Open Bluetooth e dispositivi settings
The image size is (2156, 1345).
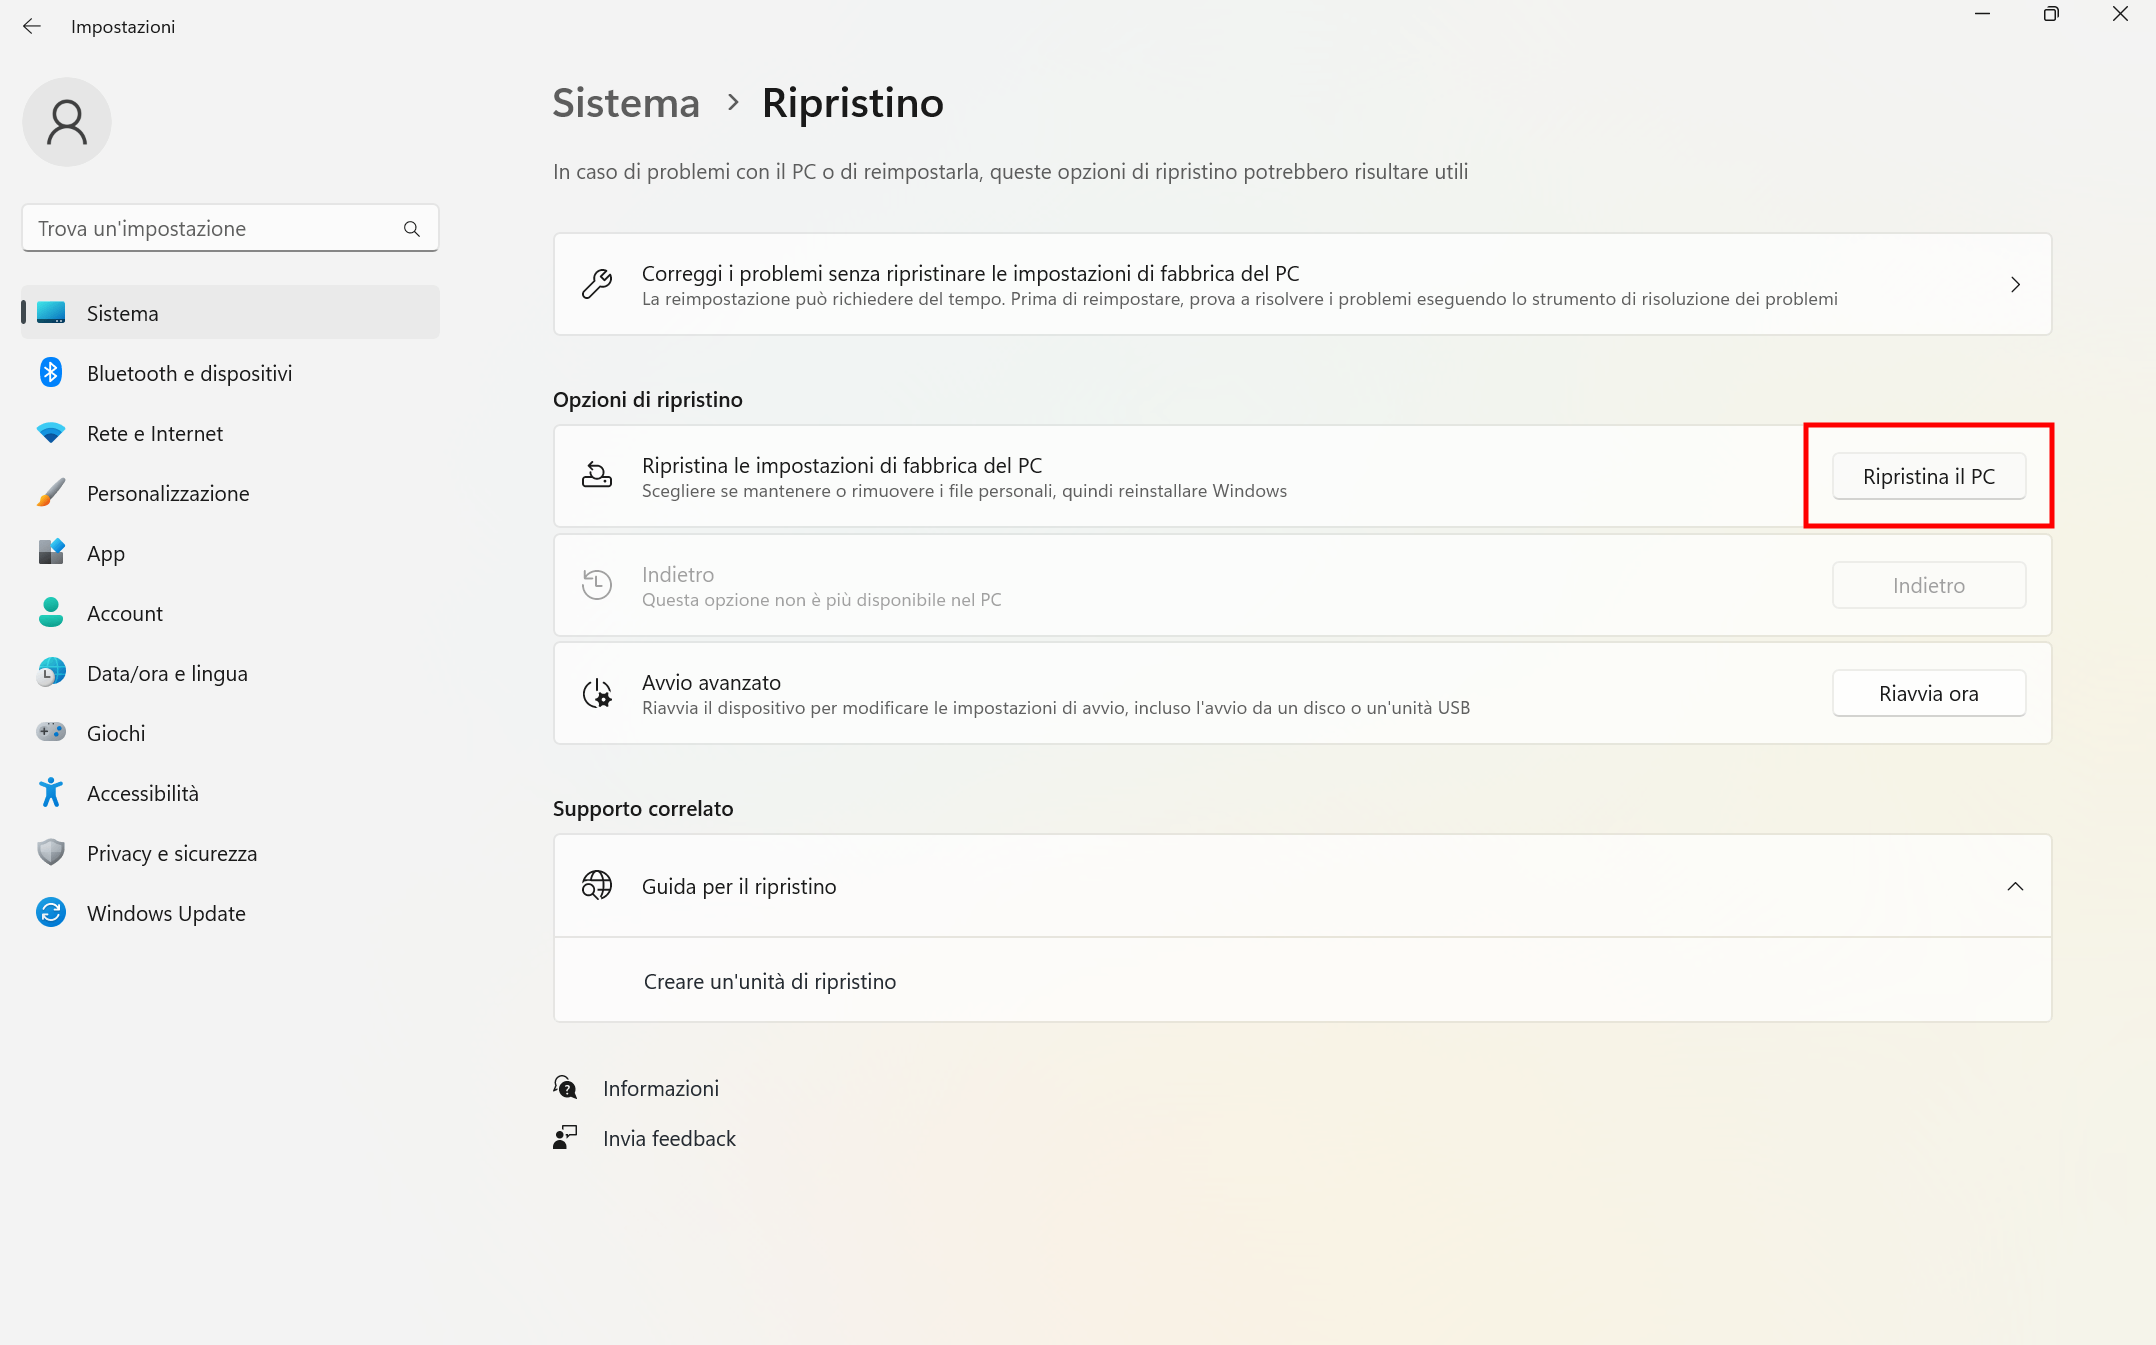tap(189, 373)
